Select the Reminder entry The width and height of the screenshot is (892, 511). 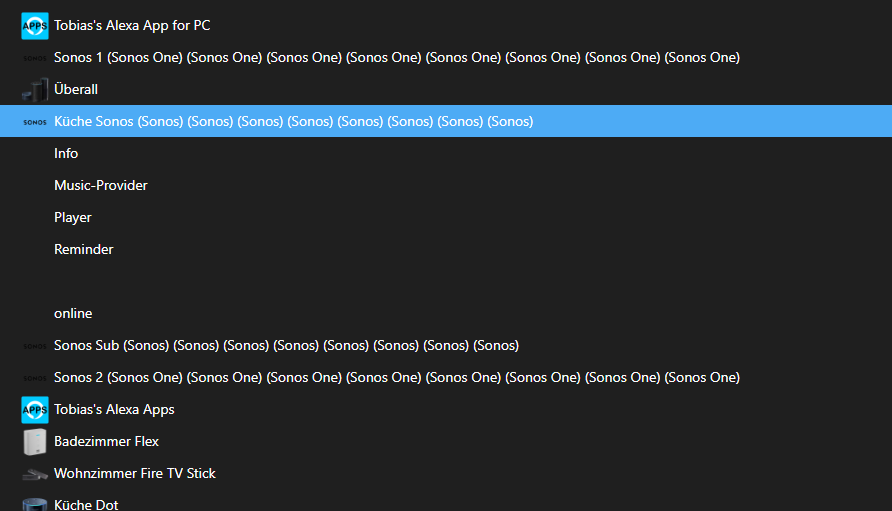84,250
